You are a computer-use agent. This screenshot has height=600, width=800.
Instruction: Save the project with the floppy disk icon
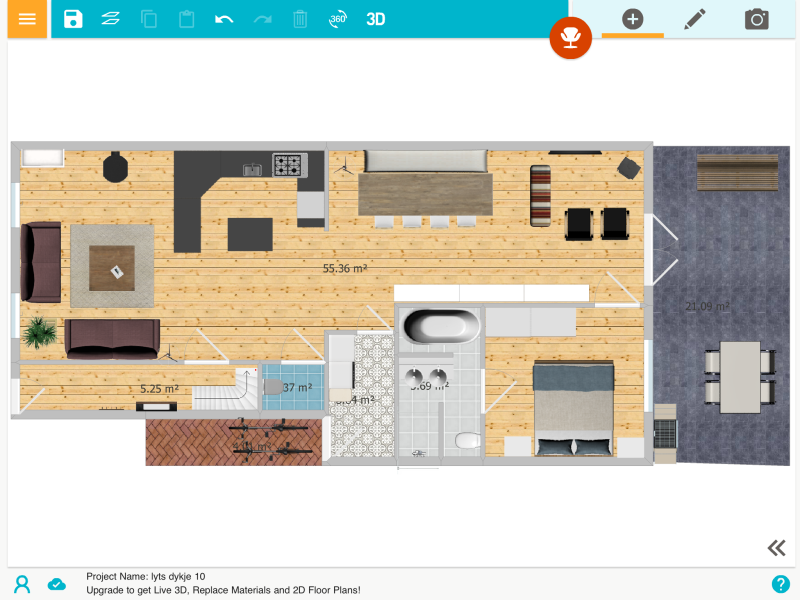pos(73,19)
